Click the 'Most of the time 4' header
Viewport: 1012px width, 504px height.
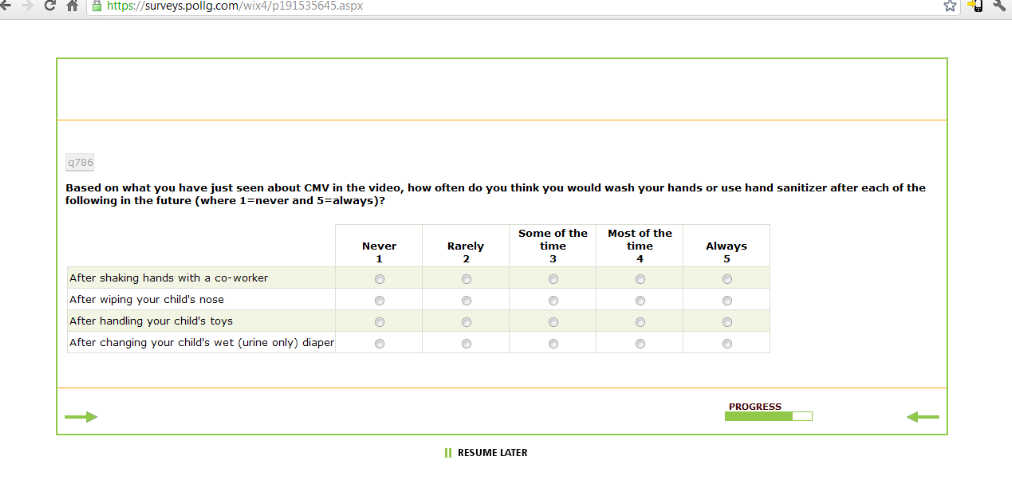[x=640, y=246]
